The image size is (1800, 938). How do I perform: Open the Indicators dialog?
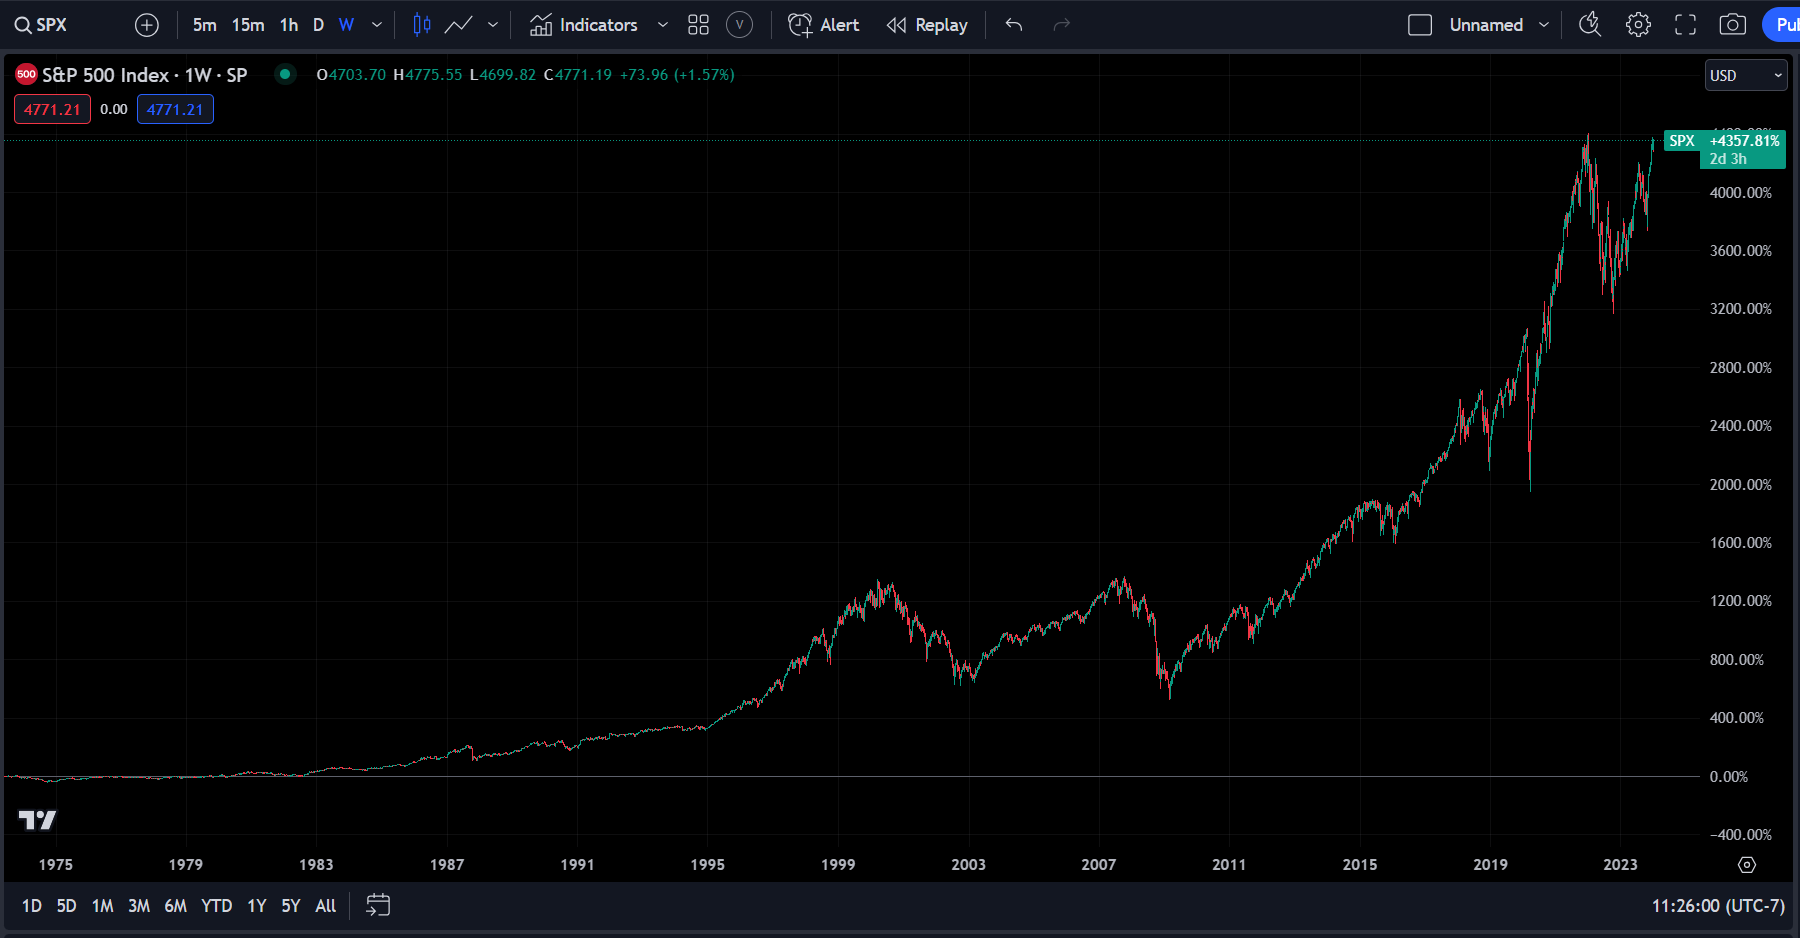tap(584, 25)
